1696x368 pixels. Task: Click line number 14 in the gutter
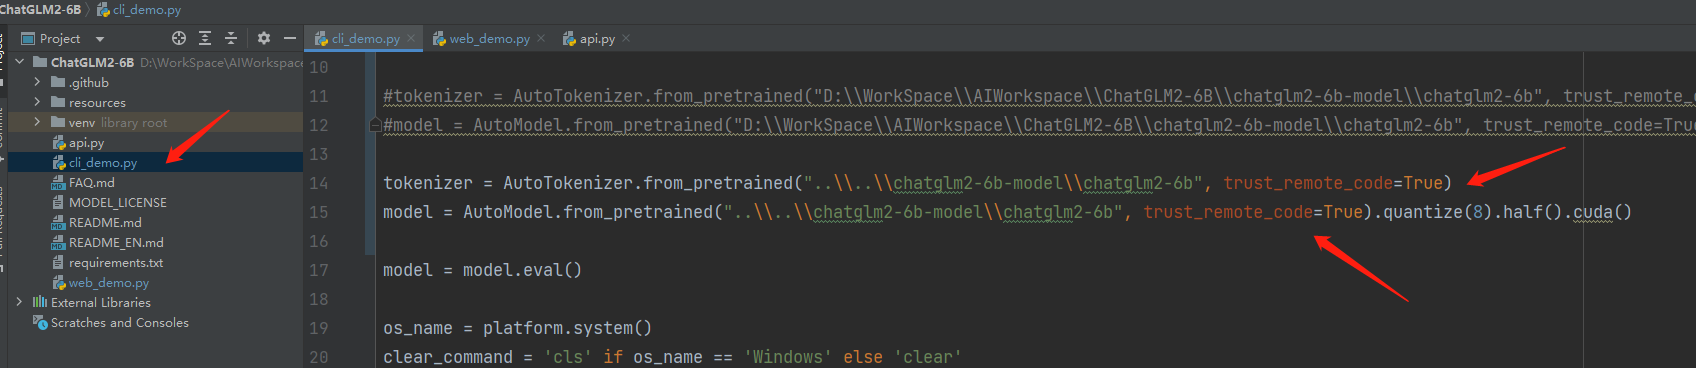point(319,183)
